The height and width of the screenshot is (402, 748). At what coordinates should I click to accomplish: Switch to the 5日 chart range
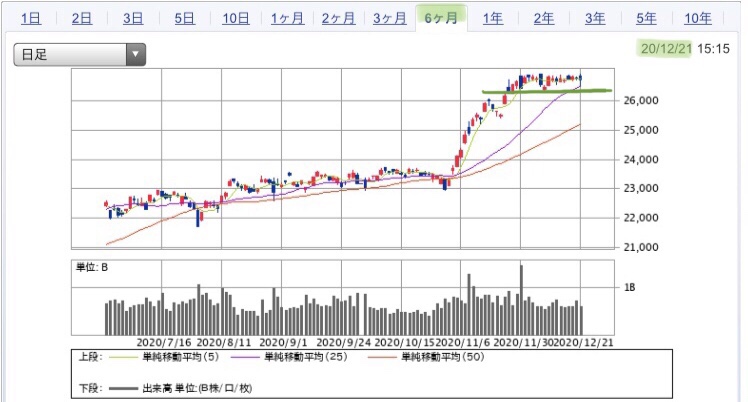tap(184, 19)
